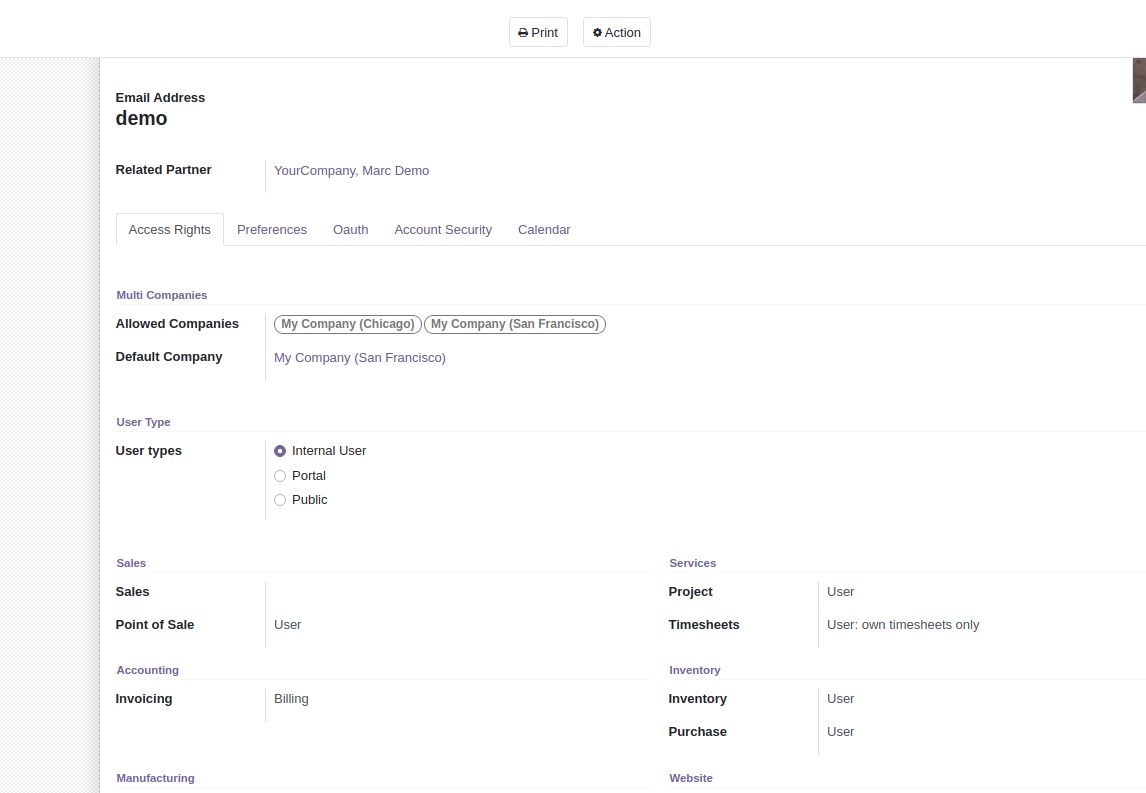The height and width of the screenshot is (793, 1146).
Task: Select the Portal user type
Action: tap(280, 476)
